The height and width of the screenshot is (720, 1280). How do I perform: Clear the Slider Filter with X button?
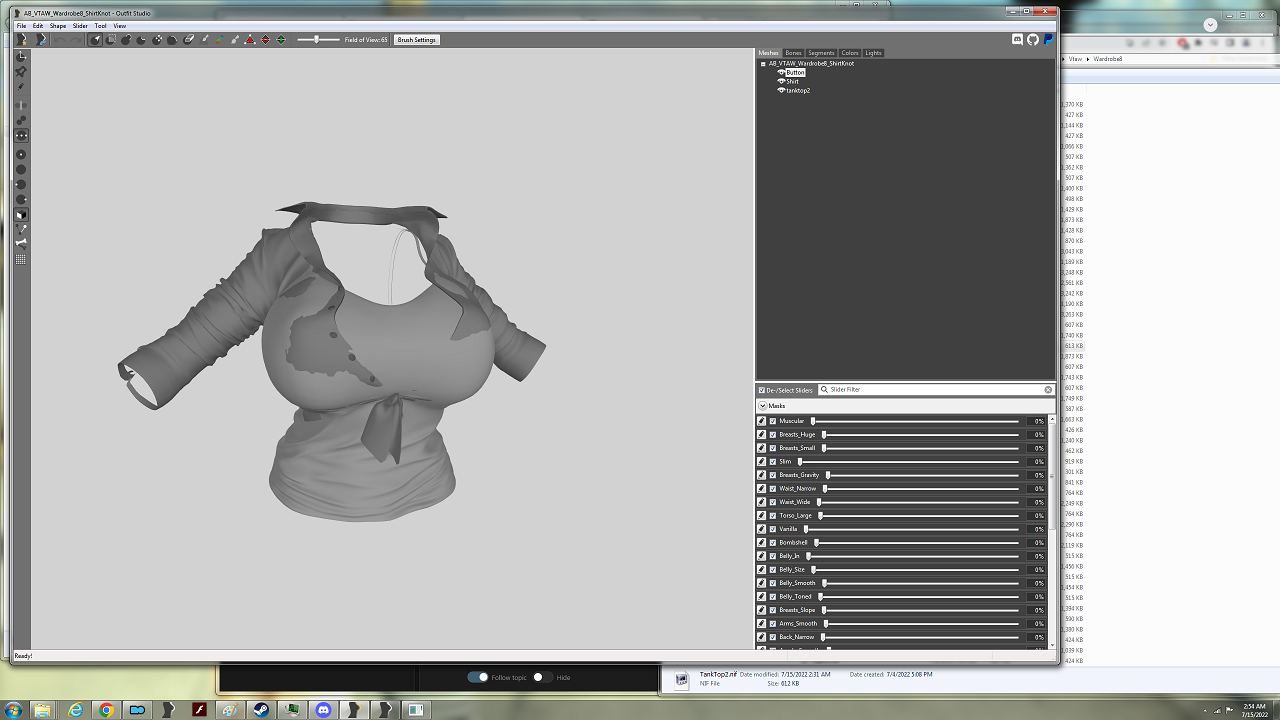click(x=1048, y=390)
